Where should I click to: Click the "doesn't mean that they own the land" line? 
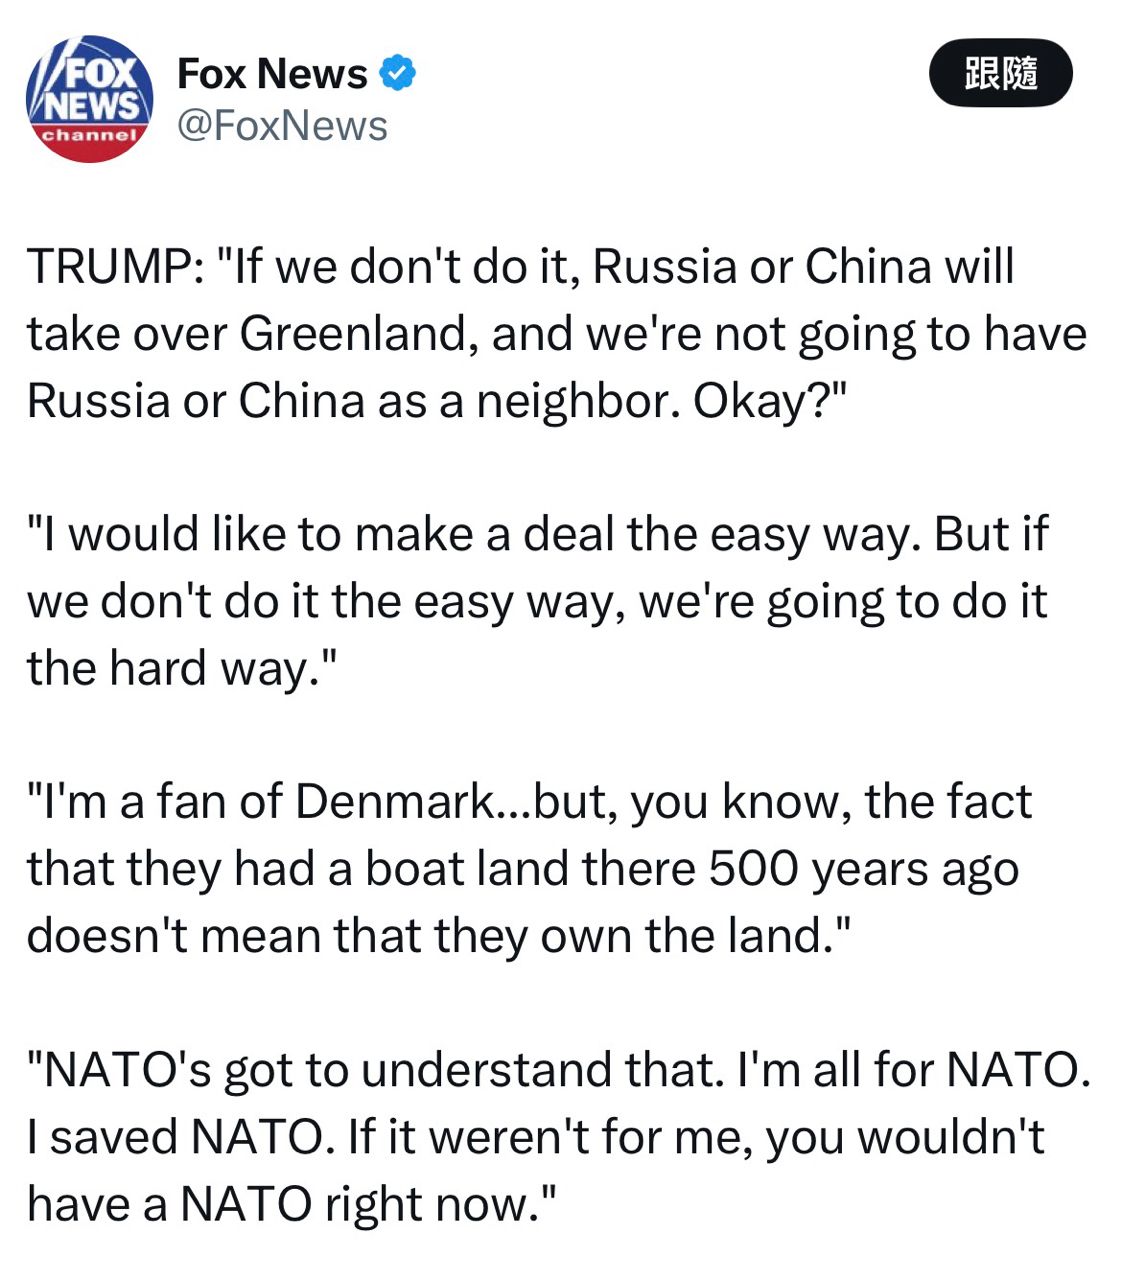(438, 936)
